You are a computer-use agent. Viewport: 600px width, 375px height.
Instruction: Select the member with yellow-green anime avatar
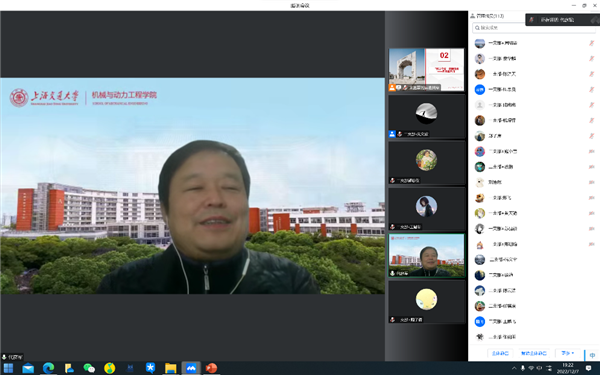[x=534, y=213]
